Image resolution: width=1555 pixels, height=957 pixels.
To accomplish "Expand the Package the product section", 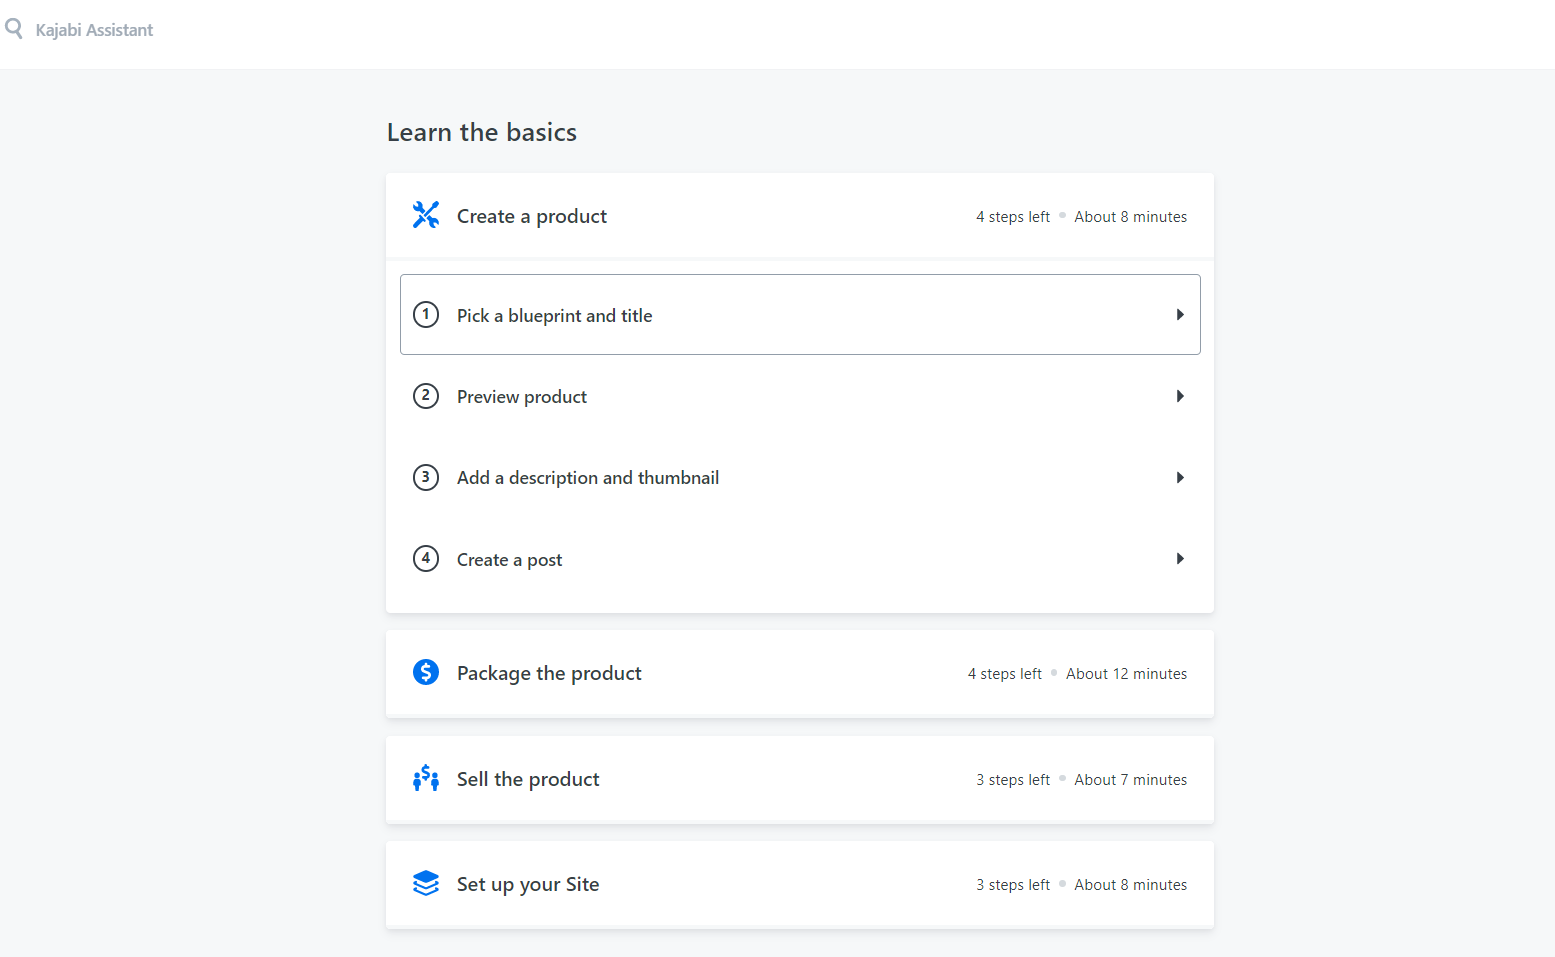I will (800, 673).
